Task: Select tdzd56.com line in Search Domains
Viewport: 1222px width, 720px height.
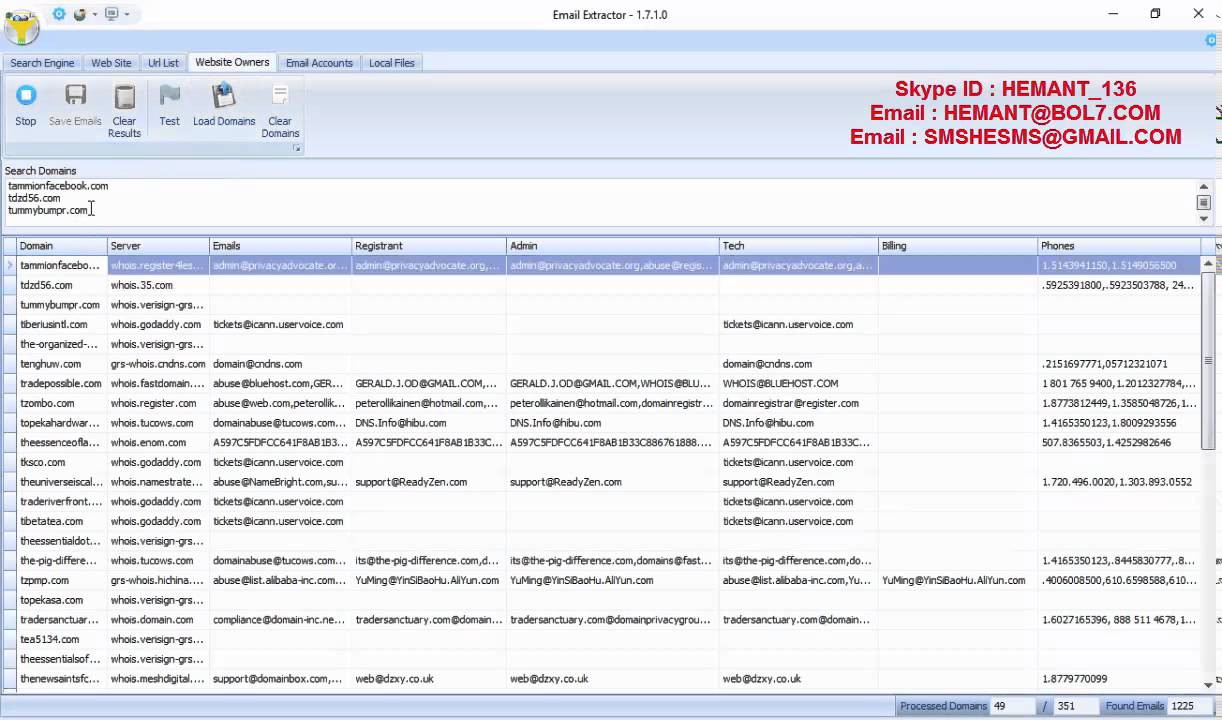Action: [34, 198]
